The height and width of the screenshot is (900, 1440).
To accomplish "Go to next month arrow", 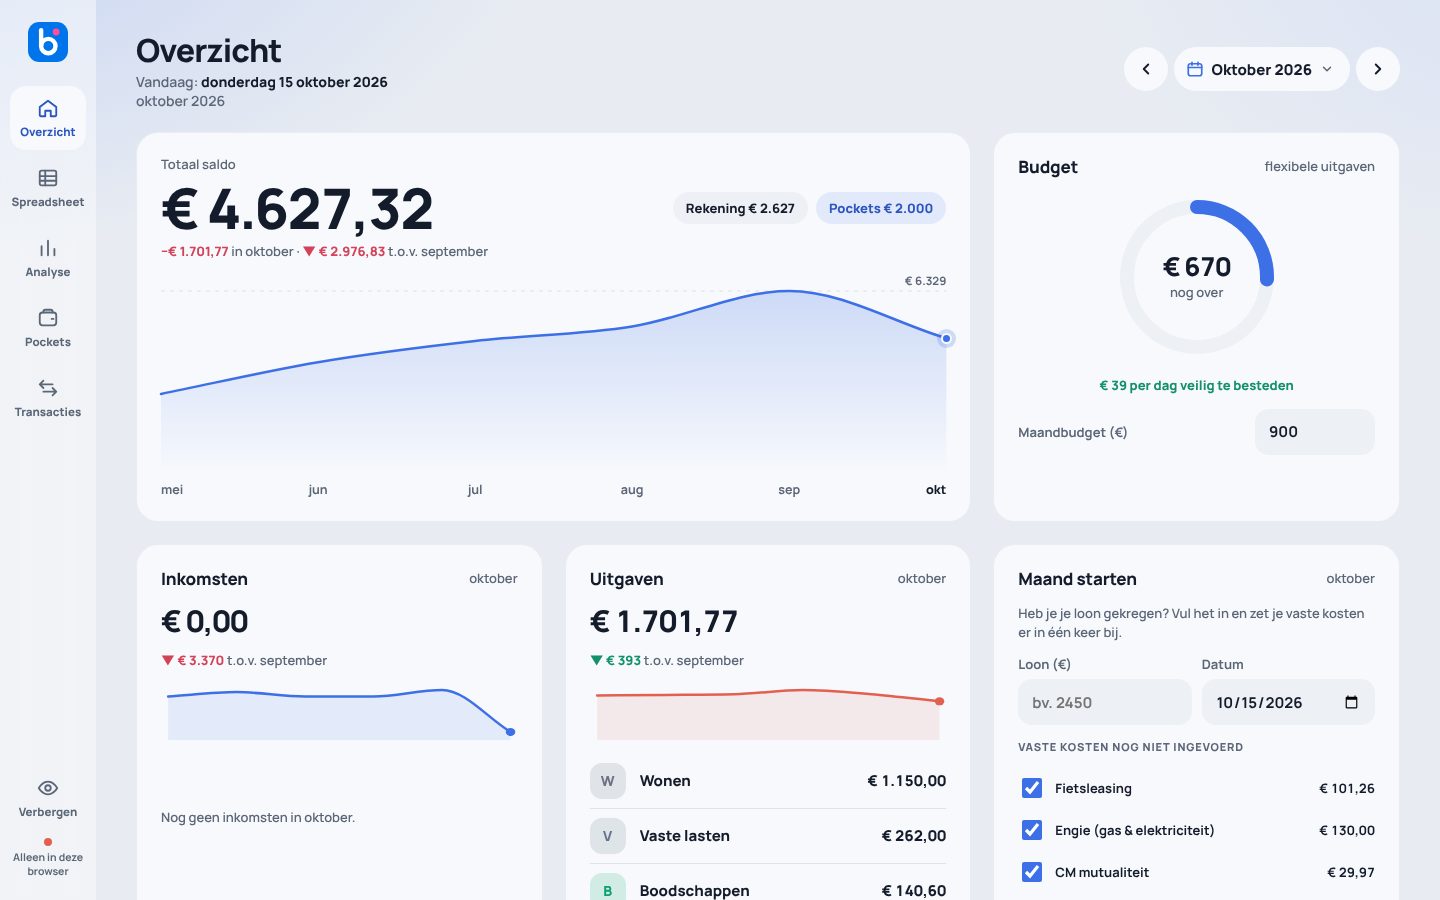I will click(1378, 69).
